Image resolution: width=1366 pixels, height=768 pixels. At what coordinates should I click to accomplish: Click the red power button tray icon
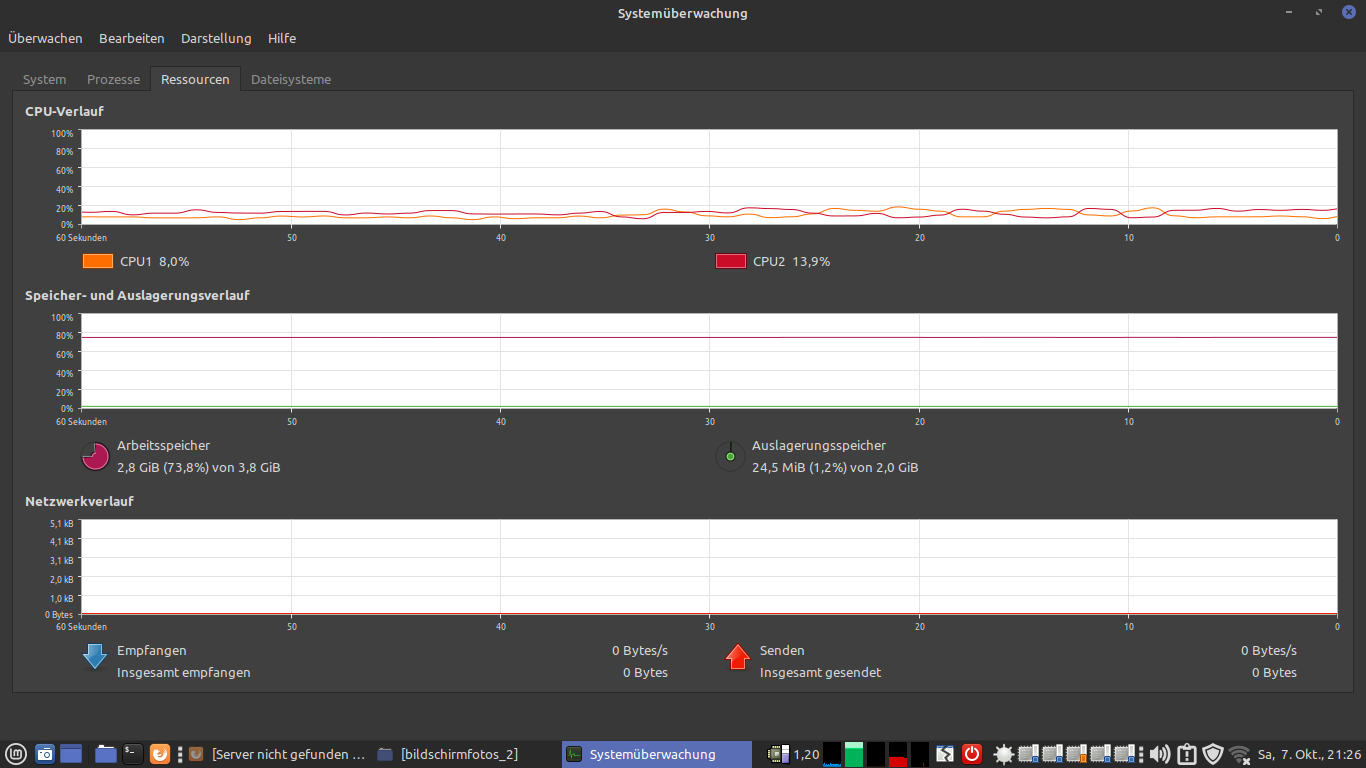972,754
